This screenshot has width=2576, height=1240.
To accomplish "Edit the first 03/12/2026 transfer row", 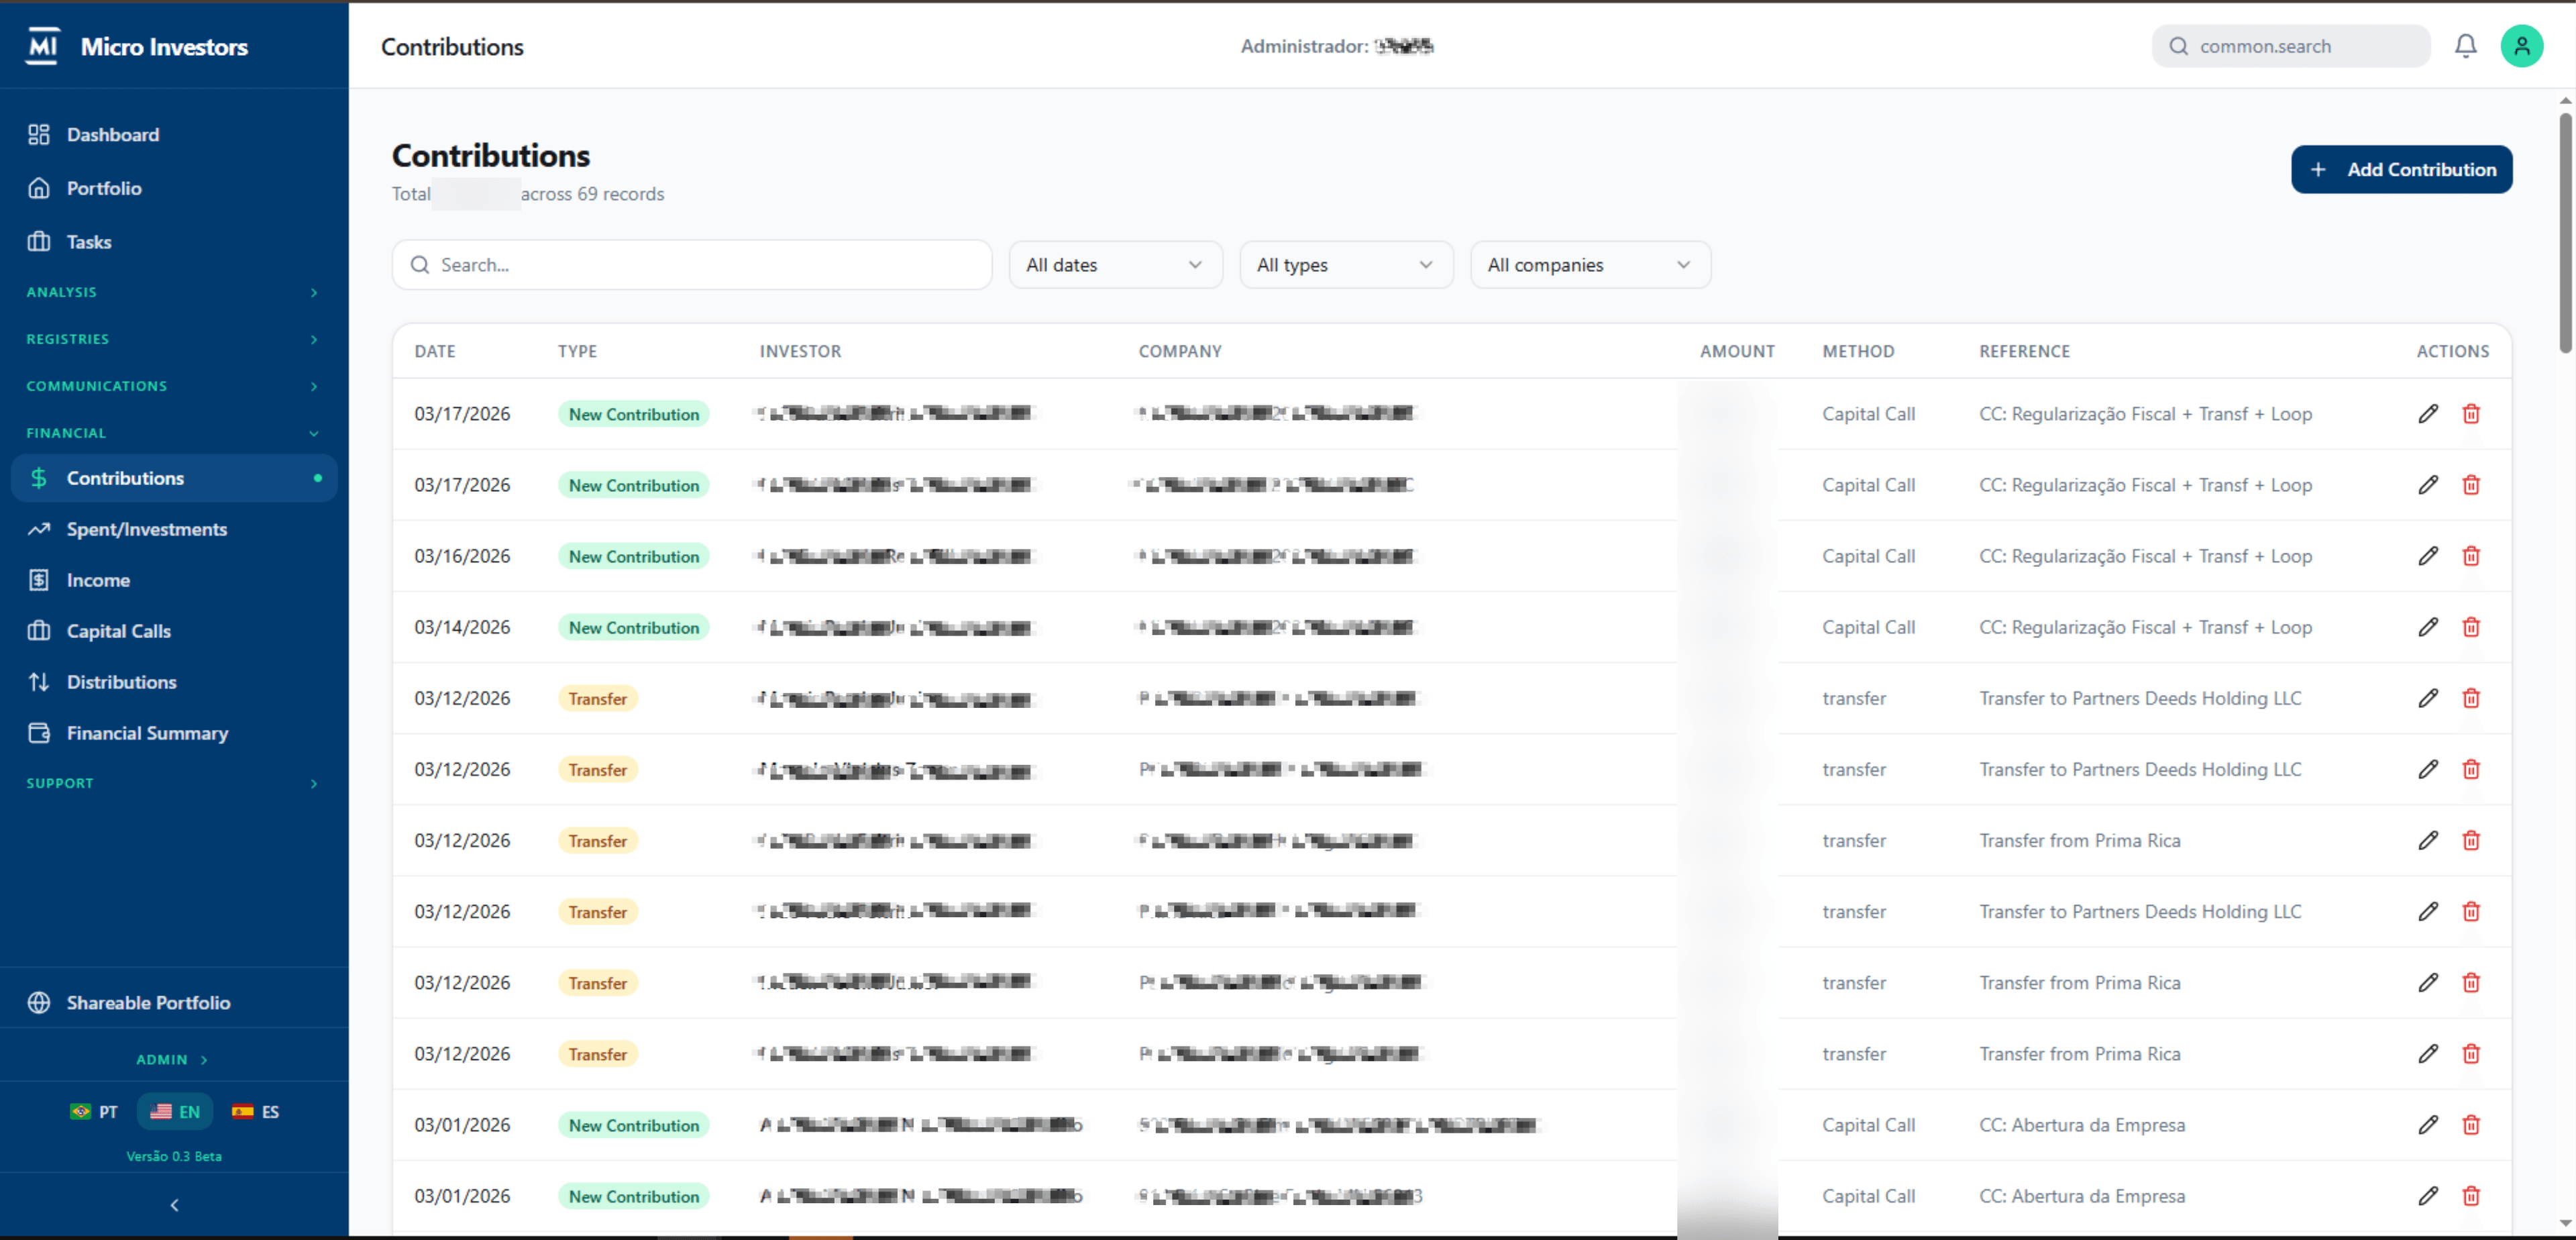I will (x=2427, y=698).
